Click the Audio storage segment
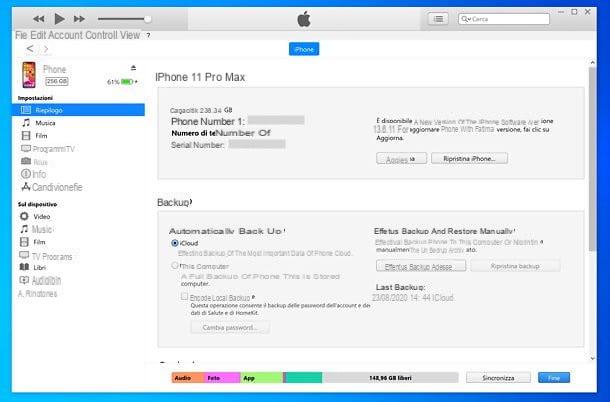Viewport: 610px width, 402px height. coord(188,378)
